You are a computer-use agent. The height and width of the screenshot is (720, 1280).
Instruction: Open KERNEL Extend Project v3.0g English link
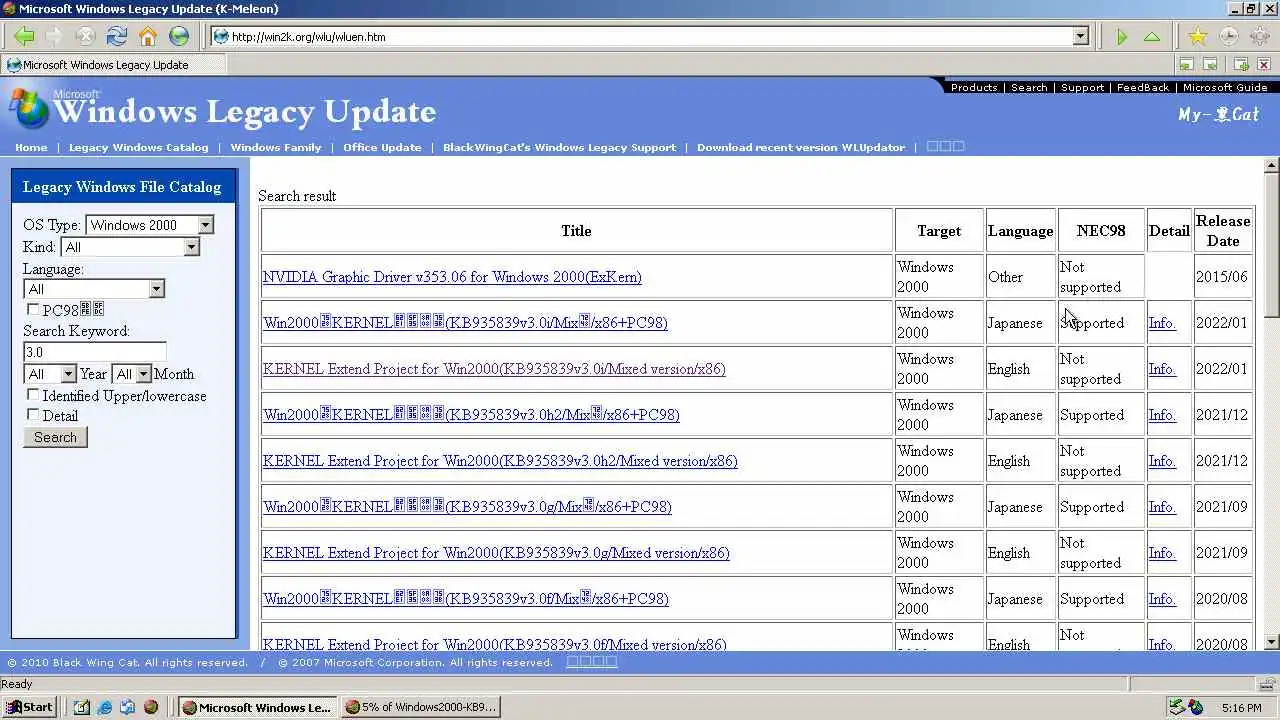tap(496, 553)
